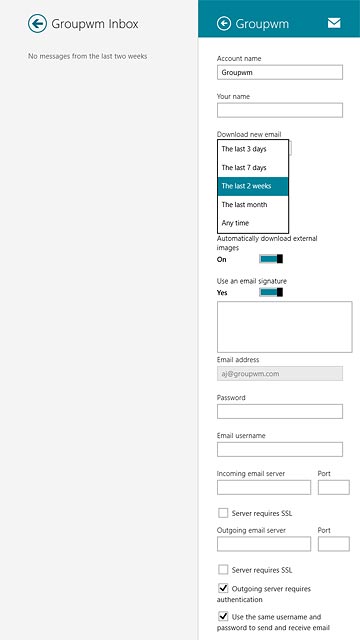The width and height of the screenshot is (360, 640).
Task: Turn off the email signature switch
Action: point(271,292)
